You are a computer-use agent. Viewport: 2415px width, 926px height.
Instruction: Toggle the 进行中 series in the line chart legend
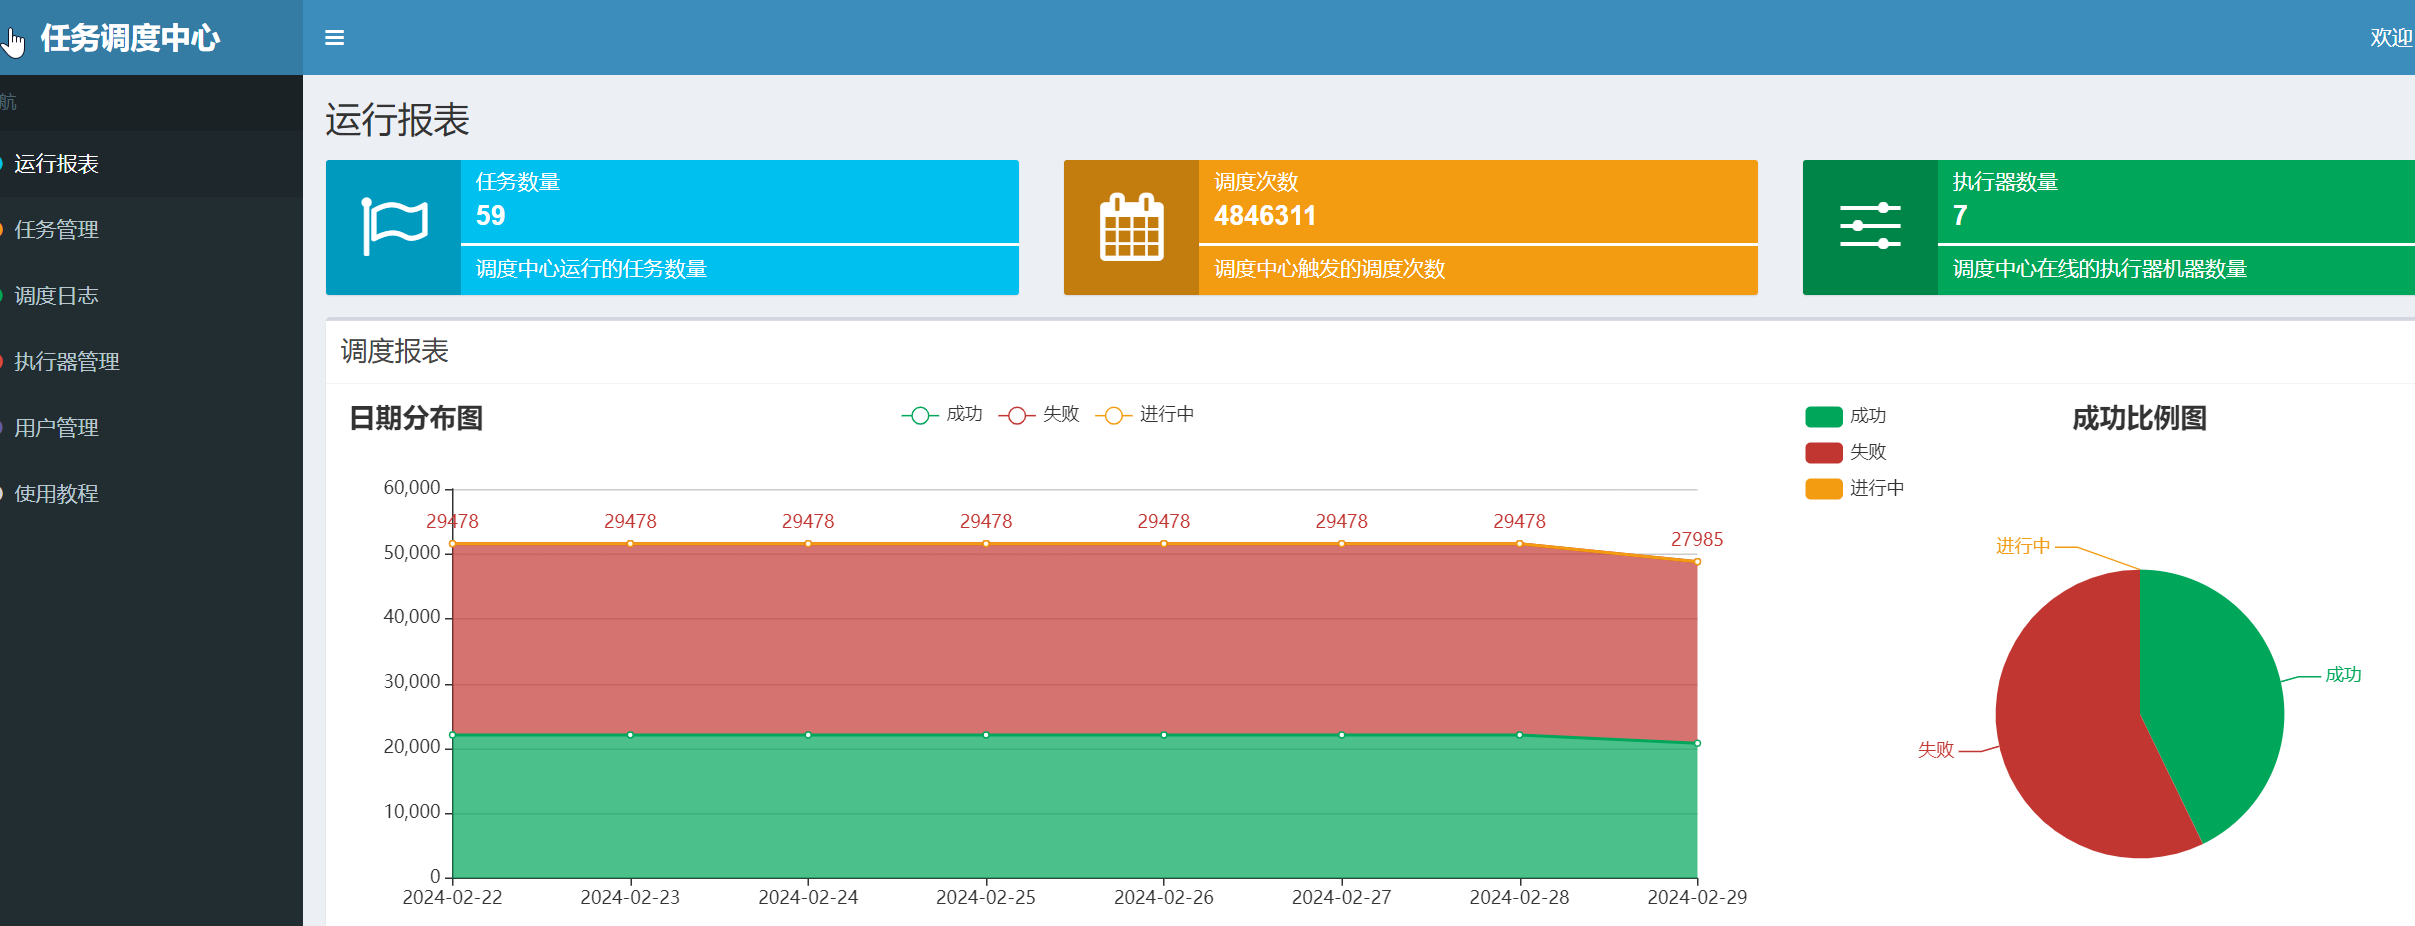(1145, 414)
